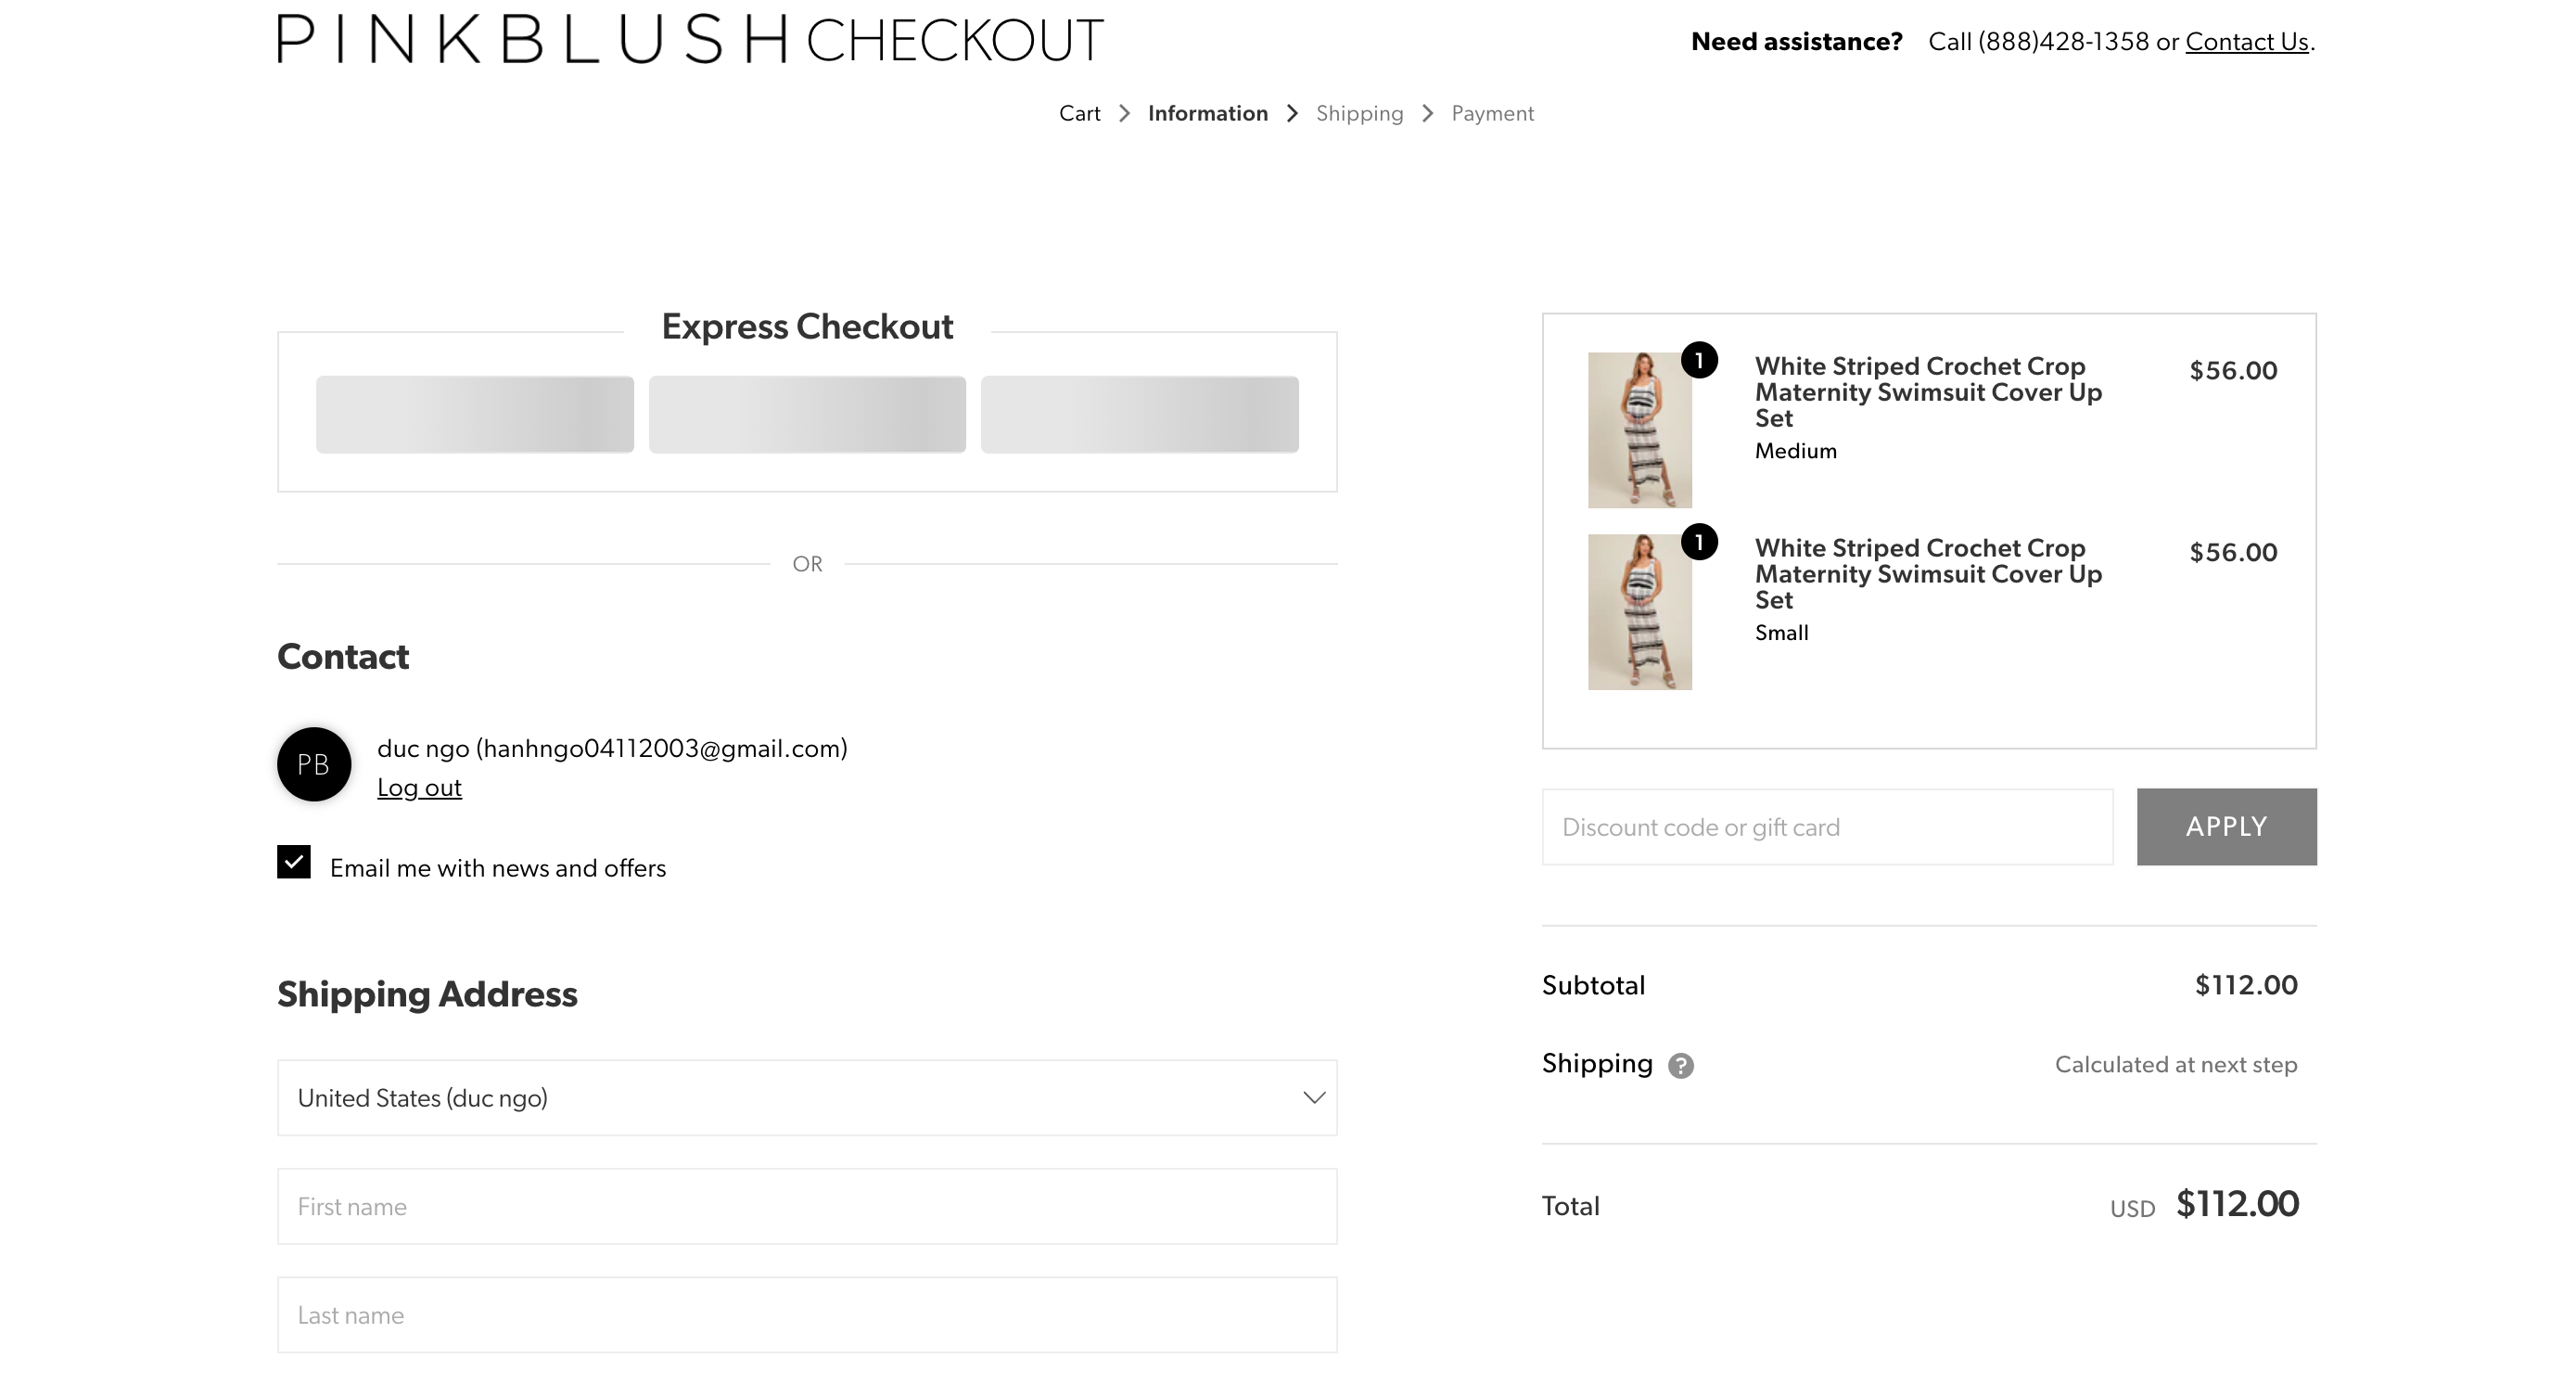Click the first Express Checkout button placeholder
Screen dimensions: 2576x1384
pos(475,414)
